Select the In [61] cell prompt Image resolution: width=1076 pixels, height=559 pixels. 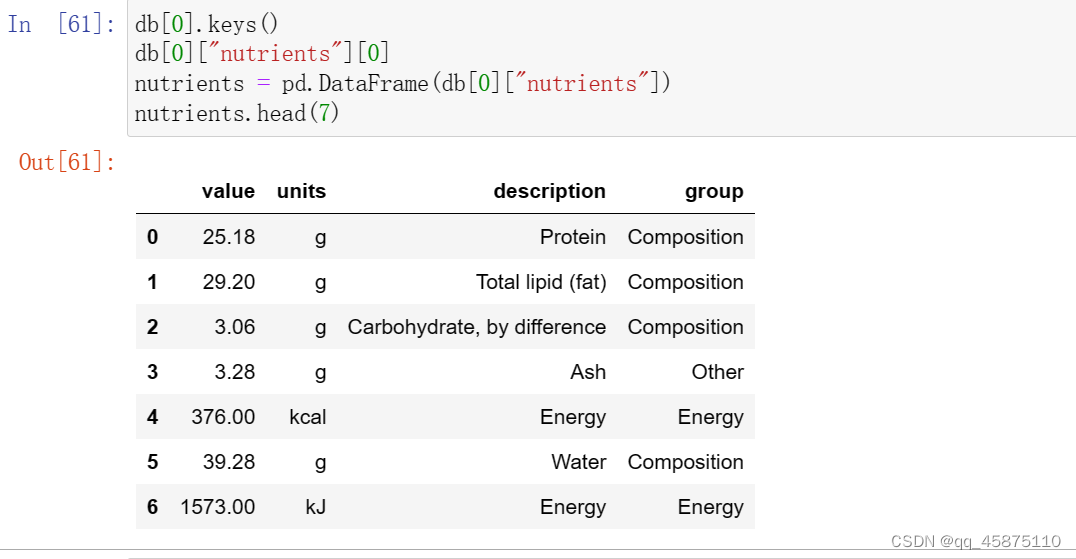point(61,25)
